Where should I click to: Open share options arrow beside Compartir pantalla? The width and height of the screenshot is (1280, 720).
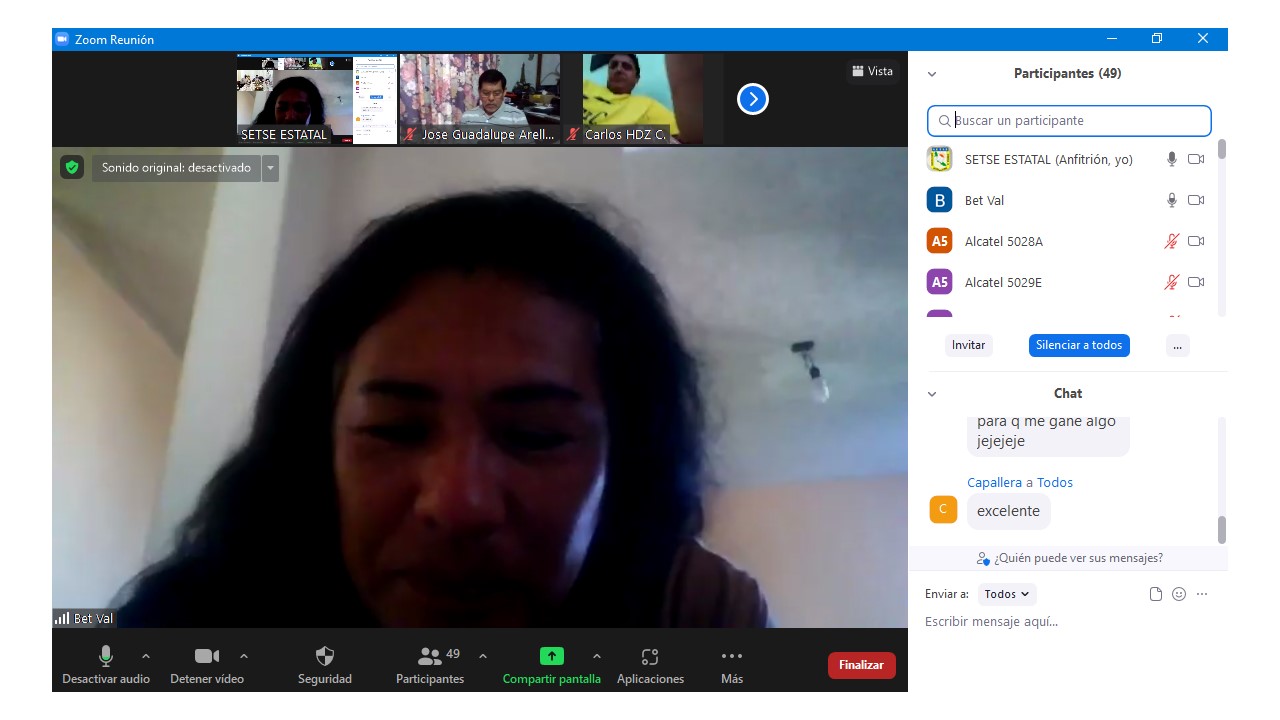point(597,657)
